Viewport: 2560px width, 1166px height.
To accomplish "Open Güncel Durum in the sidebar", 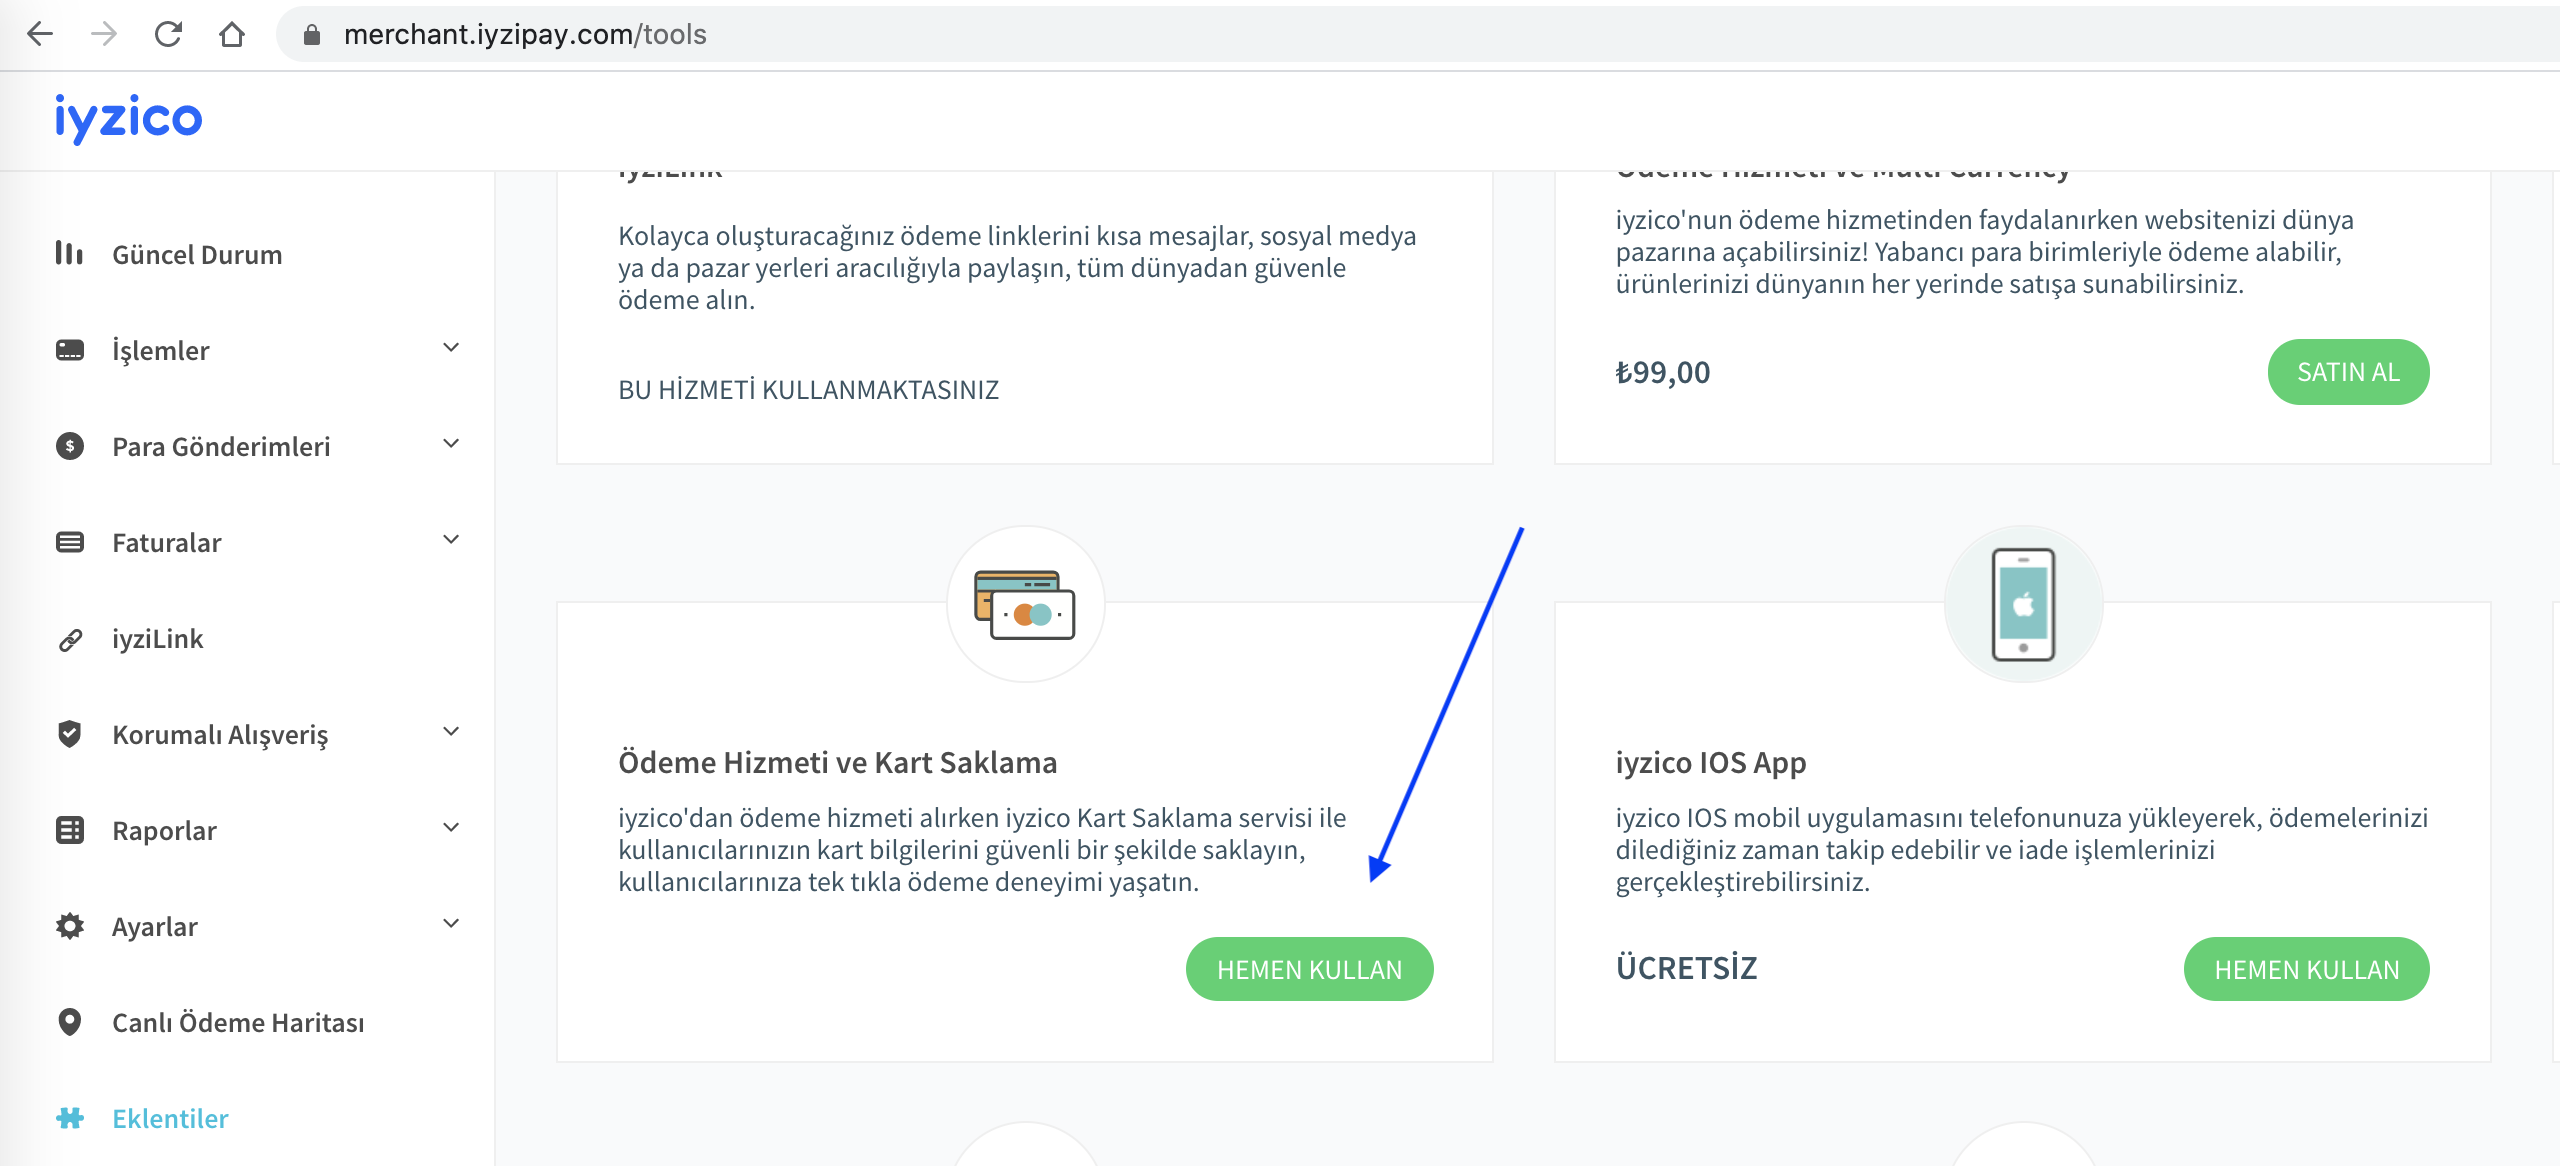I will tap(197, 255).
